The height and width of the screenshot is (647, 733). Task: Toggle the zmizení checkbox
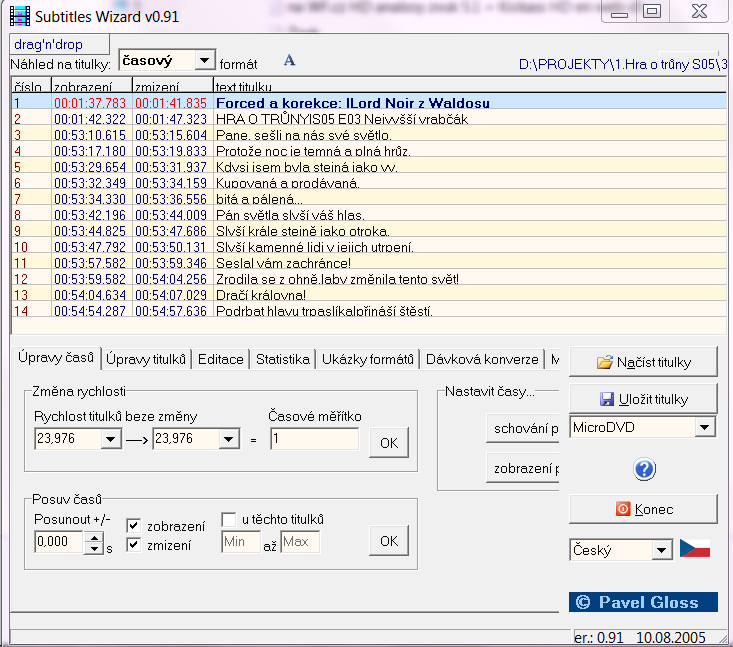(x=134, y=544)
